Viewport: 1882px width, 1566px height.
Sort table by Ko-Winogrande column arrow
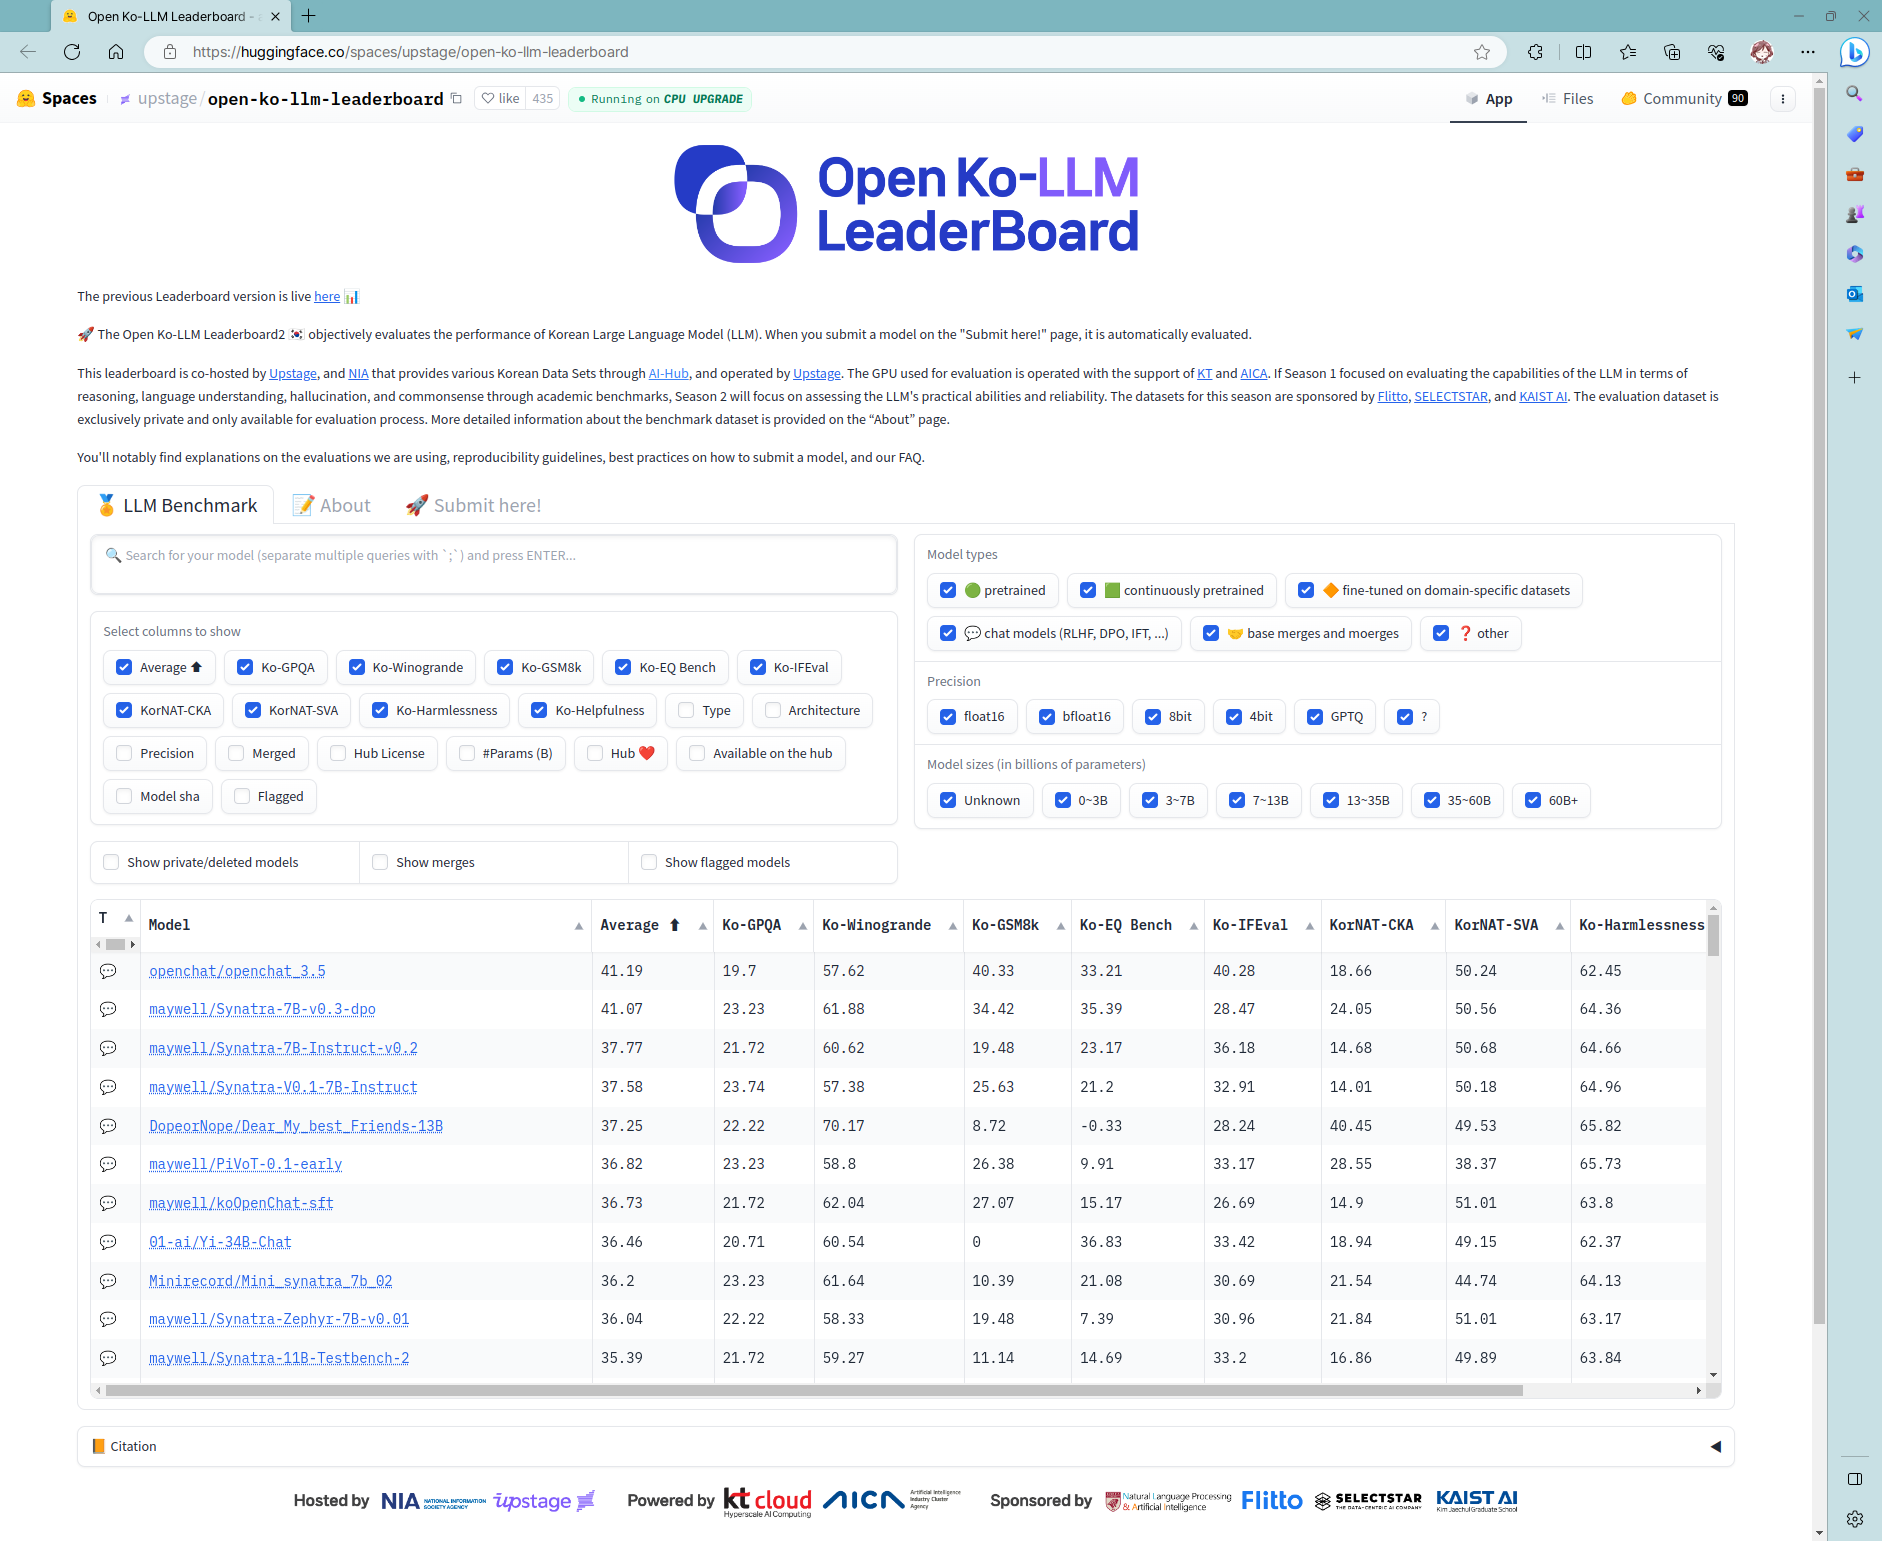coord(952,926)
